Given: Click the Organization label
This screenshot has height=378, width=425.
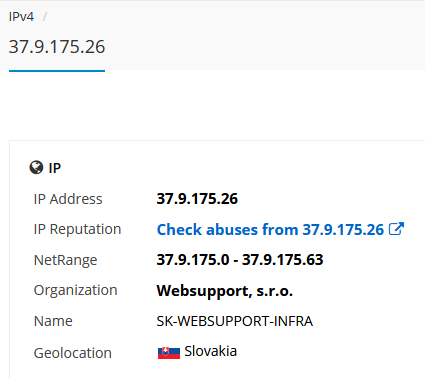Looking at the screenshot, I should click(x=75, y=291).
